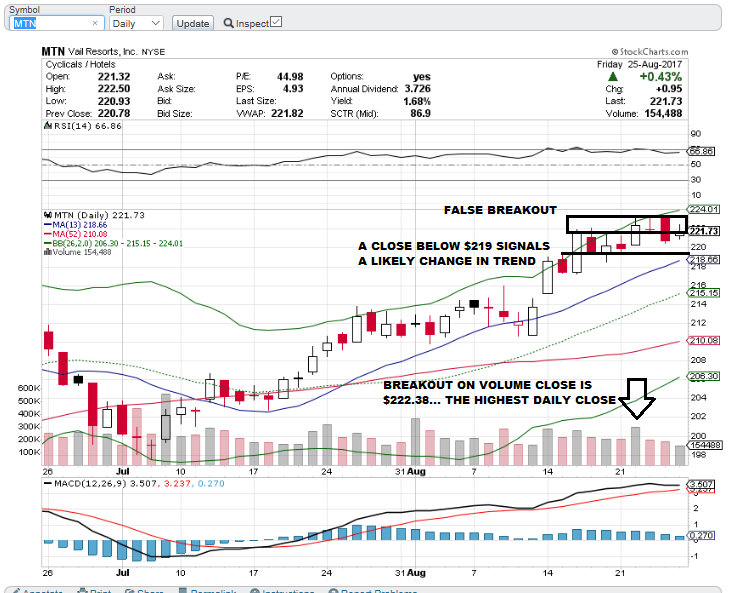The width and height of the screenshot is (741, 593).
Task: Click the RSI indicator legend icon
Action: click(x=48, y=126)
